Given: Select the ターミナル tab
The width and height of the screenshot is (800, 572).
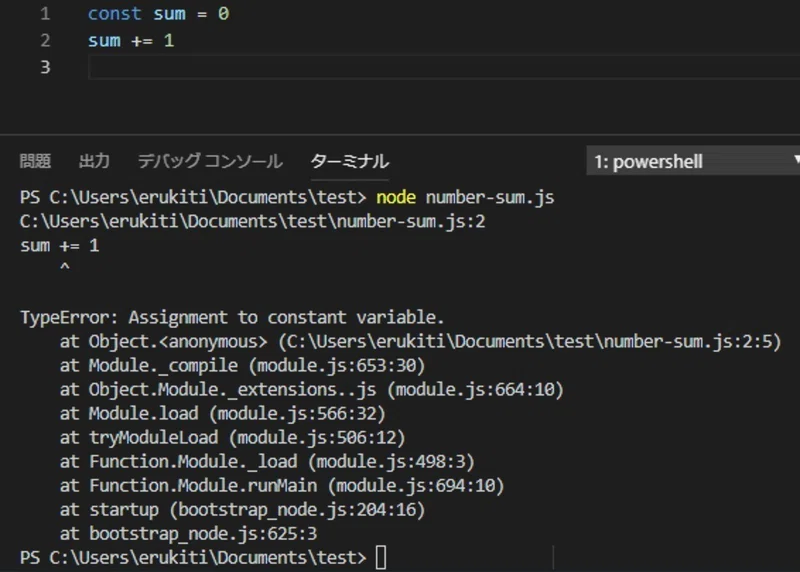Looking at the screenshot, I should coord(349,161).
